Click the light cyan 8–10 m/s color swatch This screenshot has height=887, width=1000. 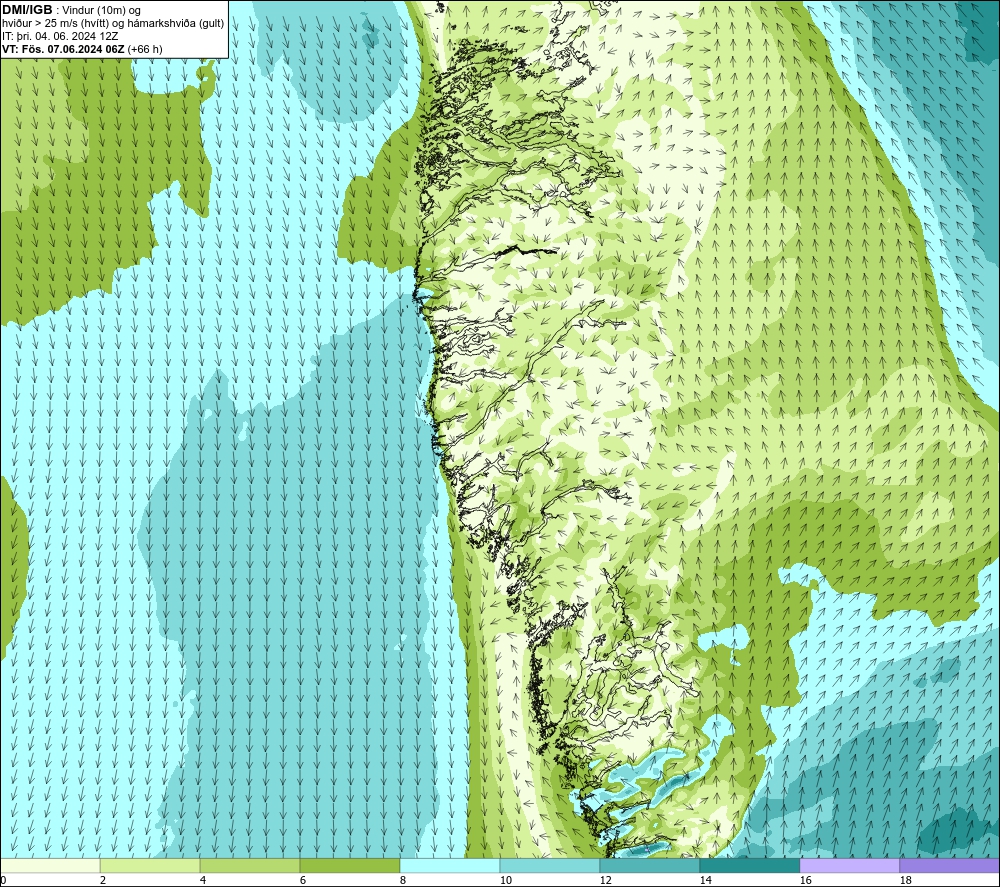pyautogui.click(x=450, y=865)
